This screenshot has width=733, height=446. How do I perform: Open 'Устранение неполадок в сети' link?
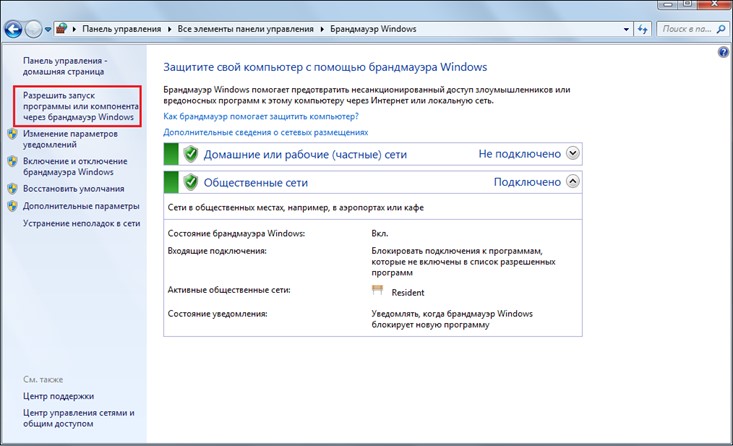[x=81, y=223]
